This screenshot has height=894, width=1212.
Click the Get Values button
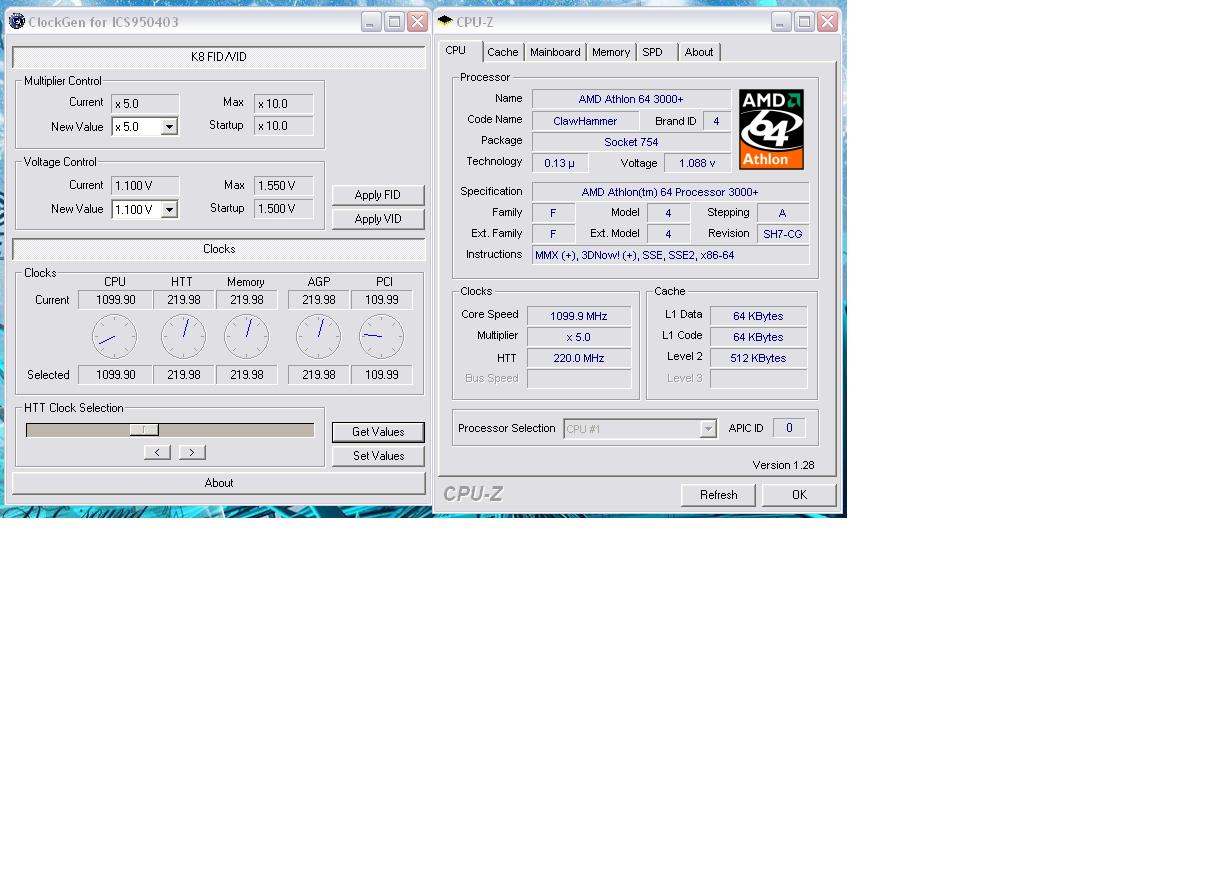(378, 432)
